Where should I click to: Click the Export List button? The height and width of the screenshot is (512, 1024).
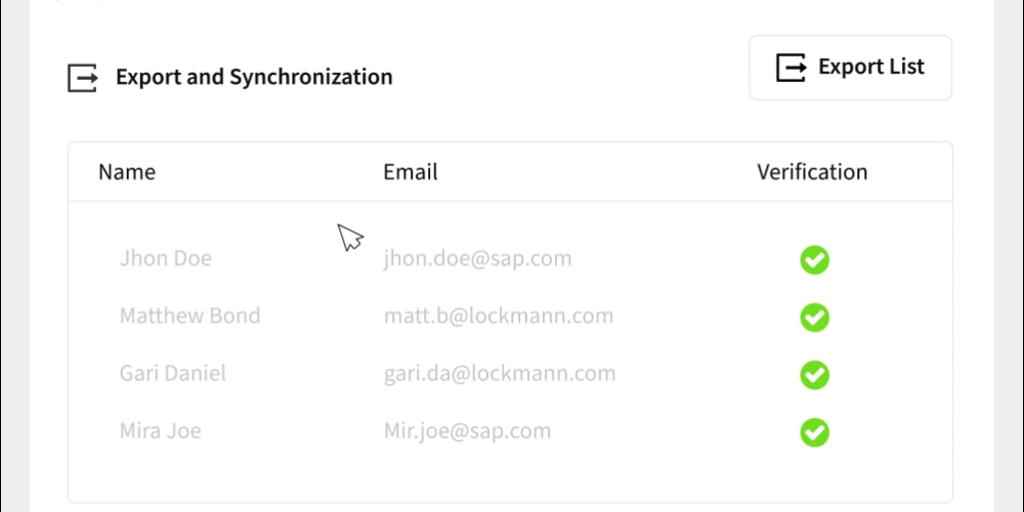click(850, 68)
